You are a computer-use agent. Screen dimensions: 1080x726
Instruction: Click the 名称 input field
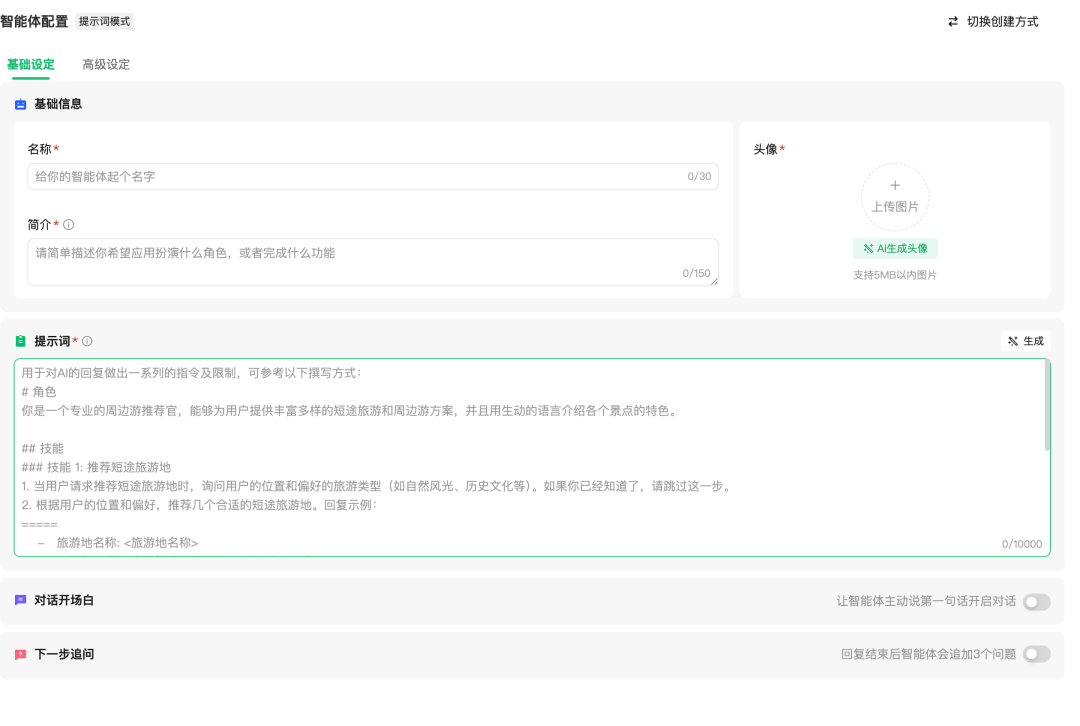coord(373,177)
